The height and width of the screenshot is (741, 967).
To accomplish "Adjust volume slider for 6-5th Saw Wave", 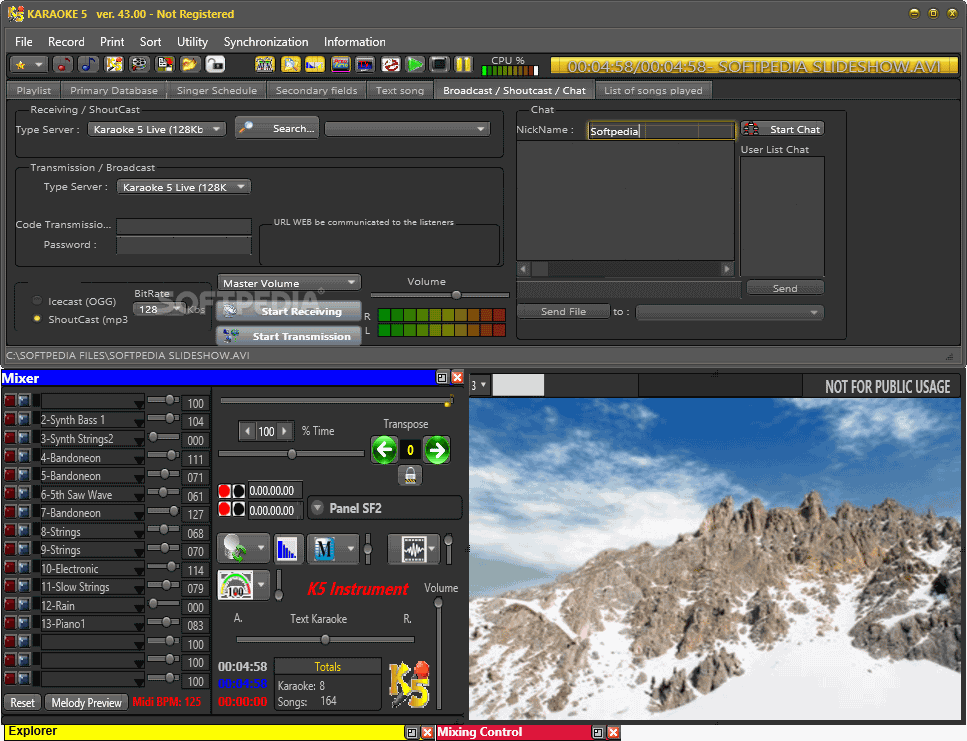I will [163, 493].
